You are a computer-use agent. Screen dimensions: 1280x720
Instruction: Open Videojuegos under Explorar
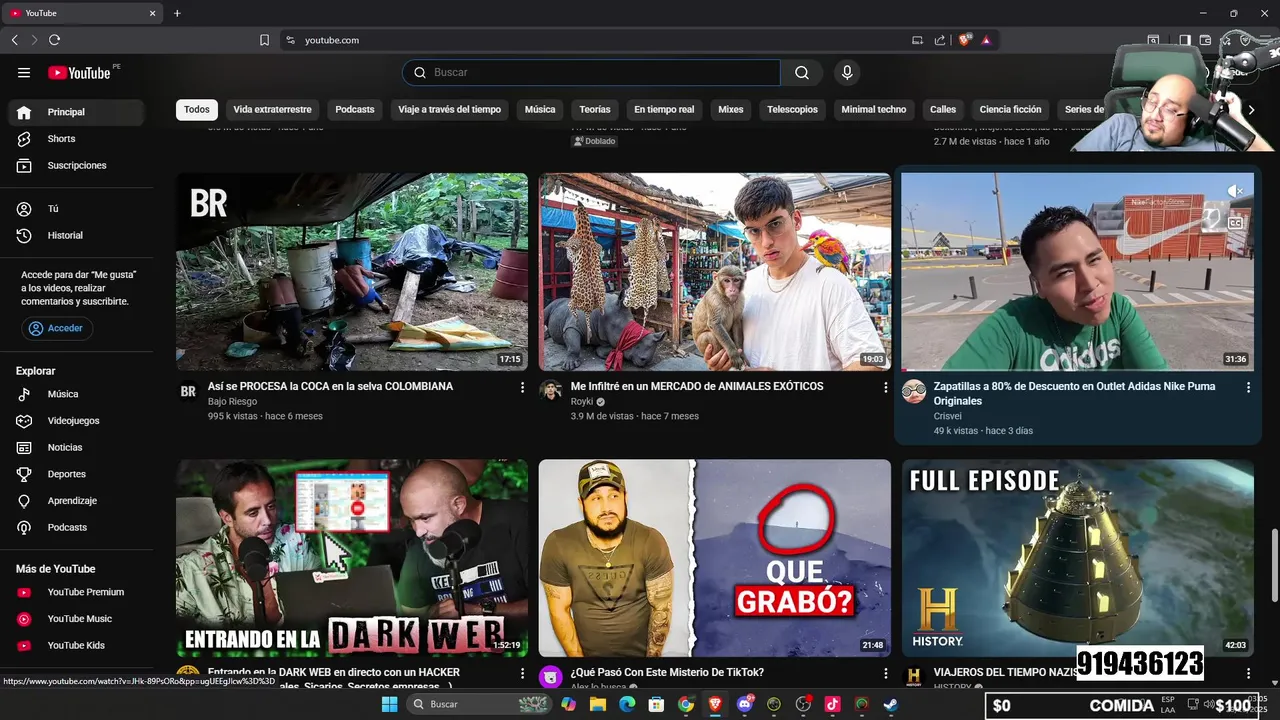pos(76,421)
